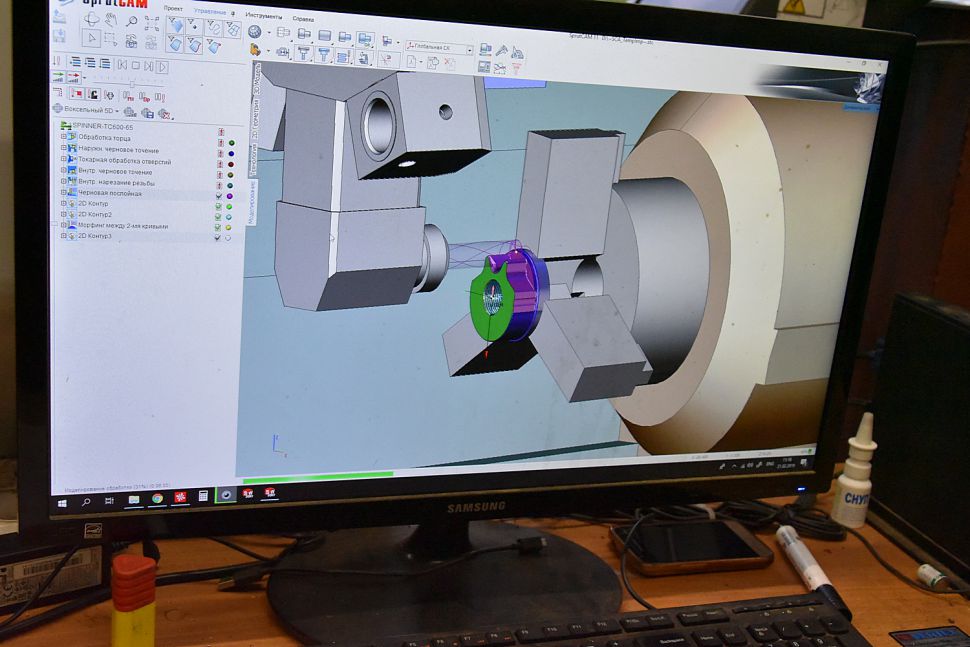Expand Токарная обработка отверстий operation
This screenshot has width=970, height=647.
pyautogui.click(x=63, y=159)
